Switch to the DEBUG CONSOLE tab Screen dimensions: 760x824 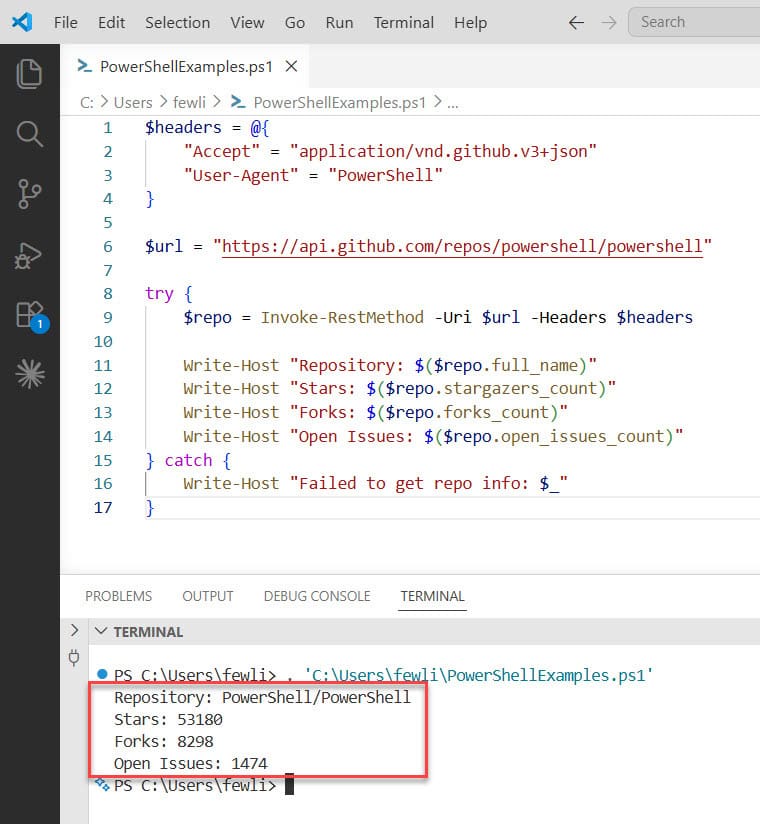coord(317,596)
